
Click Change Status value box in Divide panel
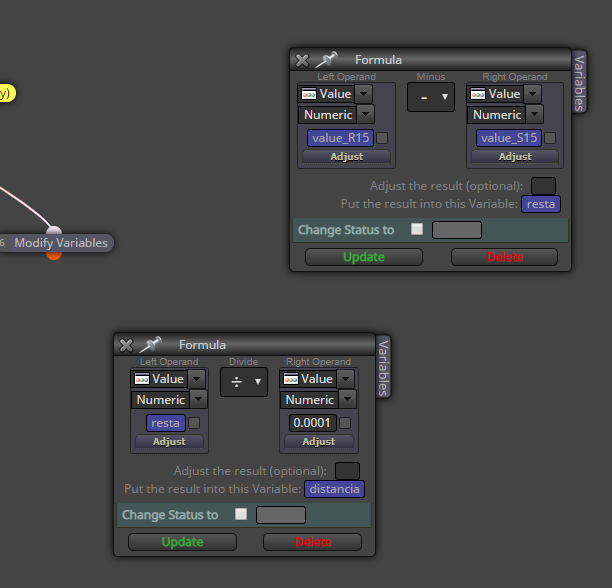281,515
